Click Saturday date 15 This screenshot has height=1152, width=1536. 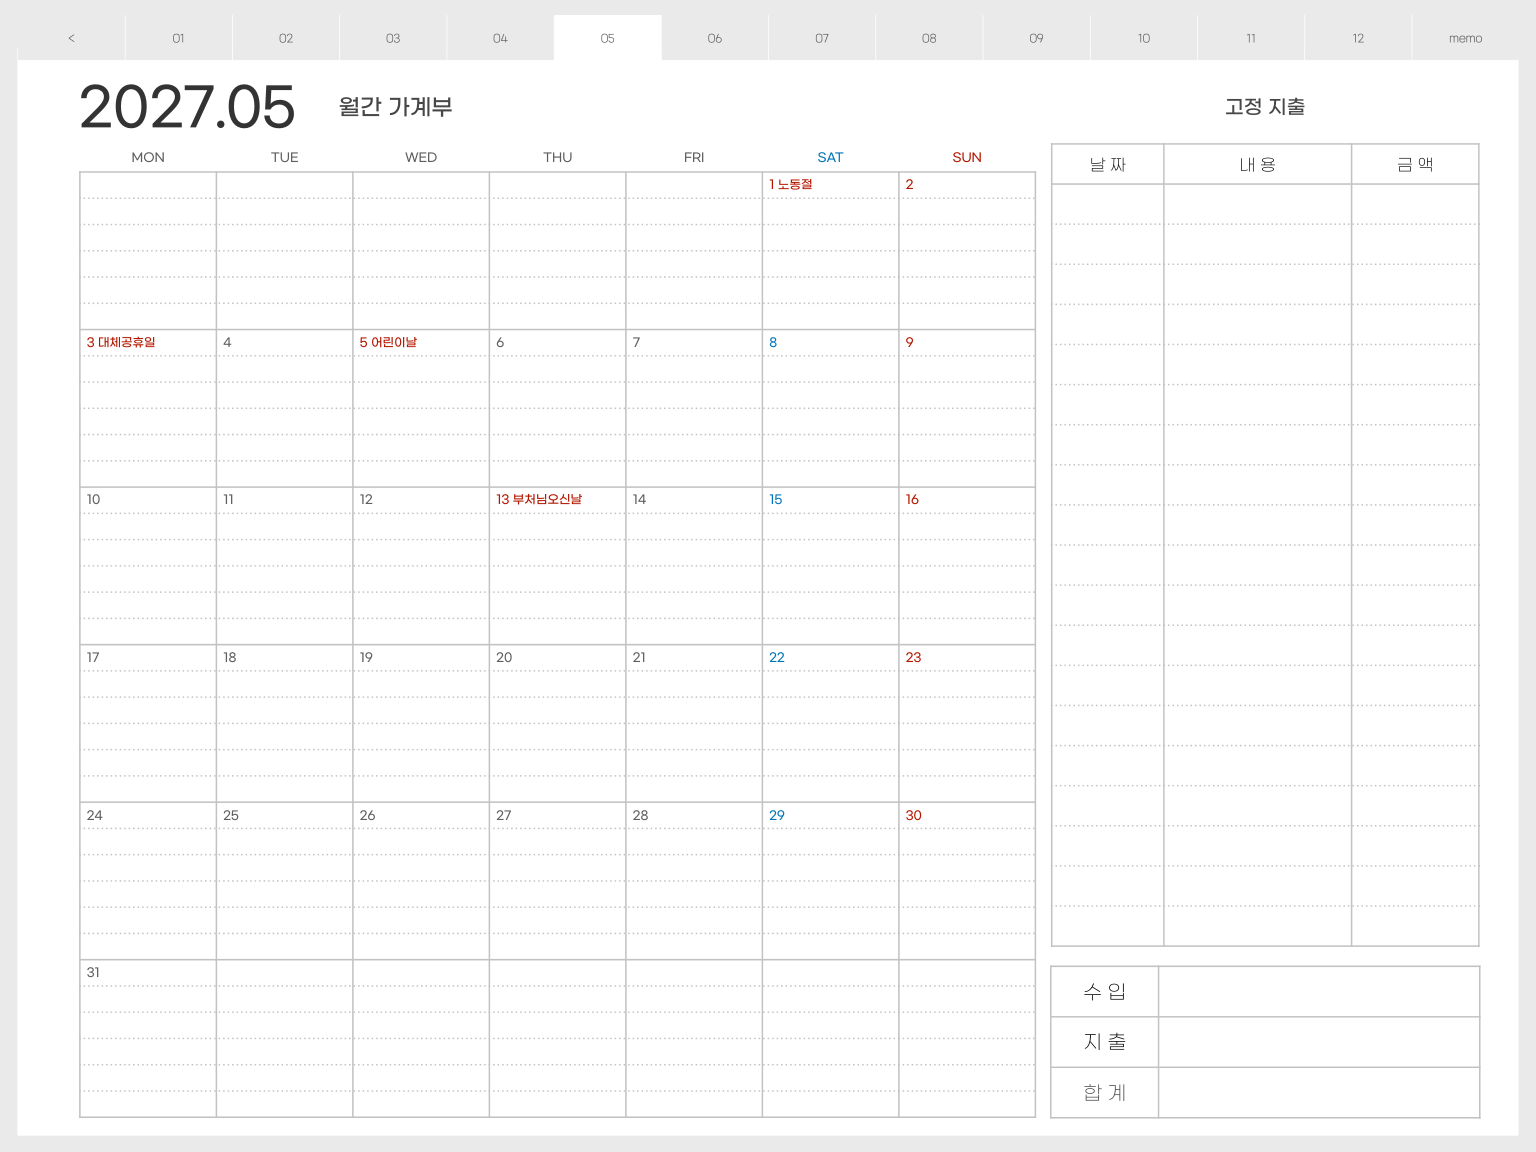point(830,566)
